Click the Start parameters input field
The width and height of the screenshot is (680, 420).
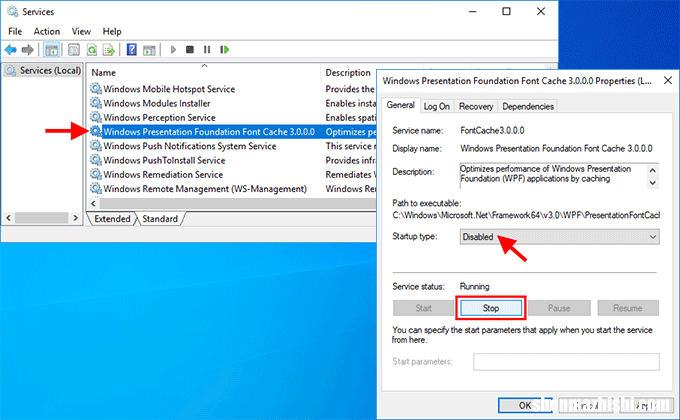(x=566, y=361)
